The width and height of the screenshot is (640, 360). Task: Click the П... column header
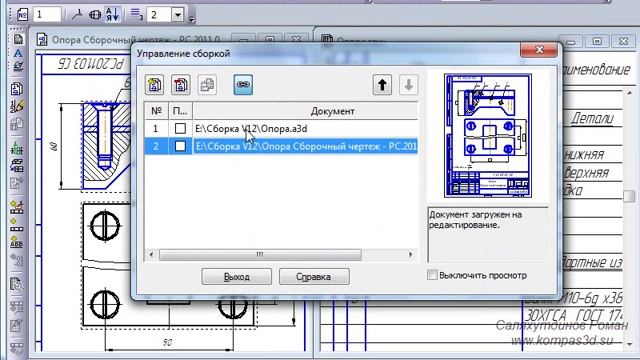[180, 111]
